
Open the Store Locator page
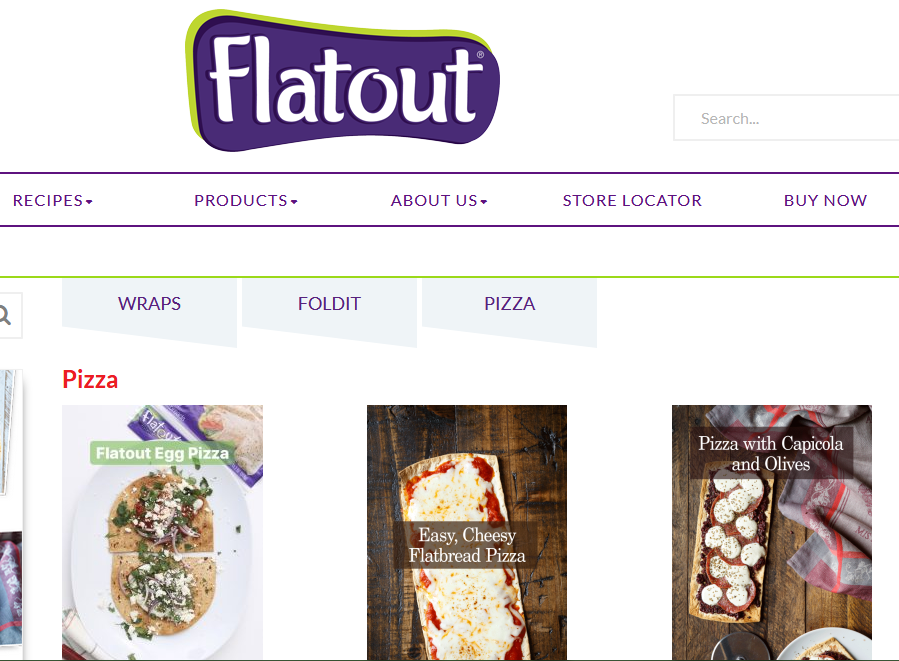coord(632,201)
